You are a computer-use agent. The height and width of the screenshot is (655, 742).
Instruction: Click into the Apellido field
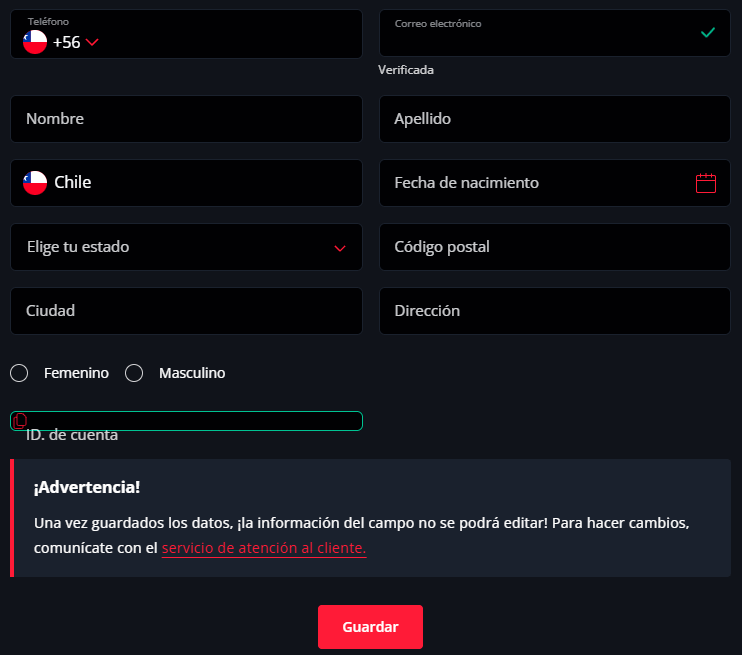(x=555, y=119)
